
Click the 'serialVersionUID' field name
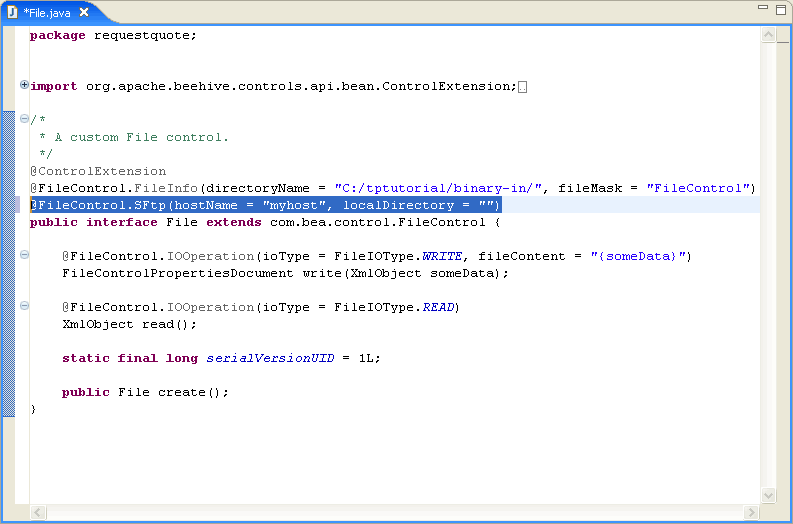tap(270, 358)
